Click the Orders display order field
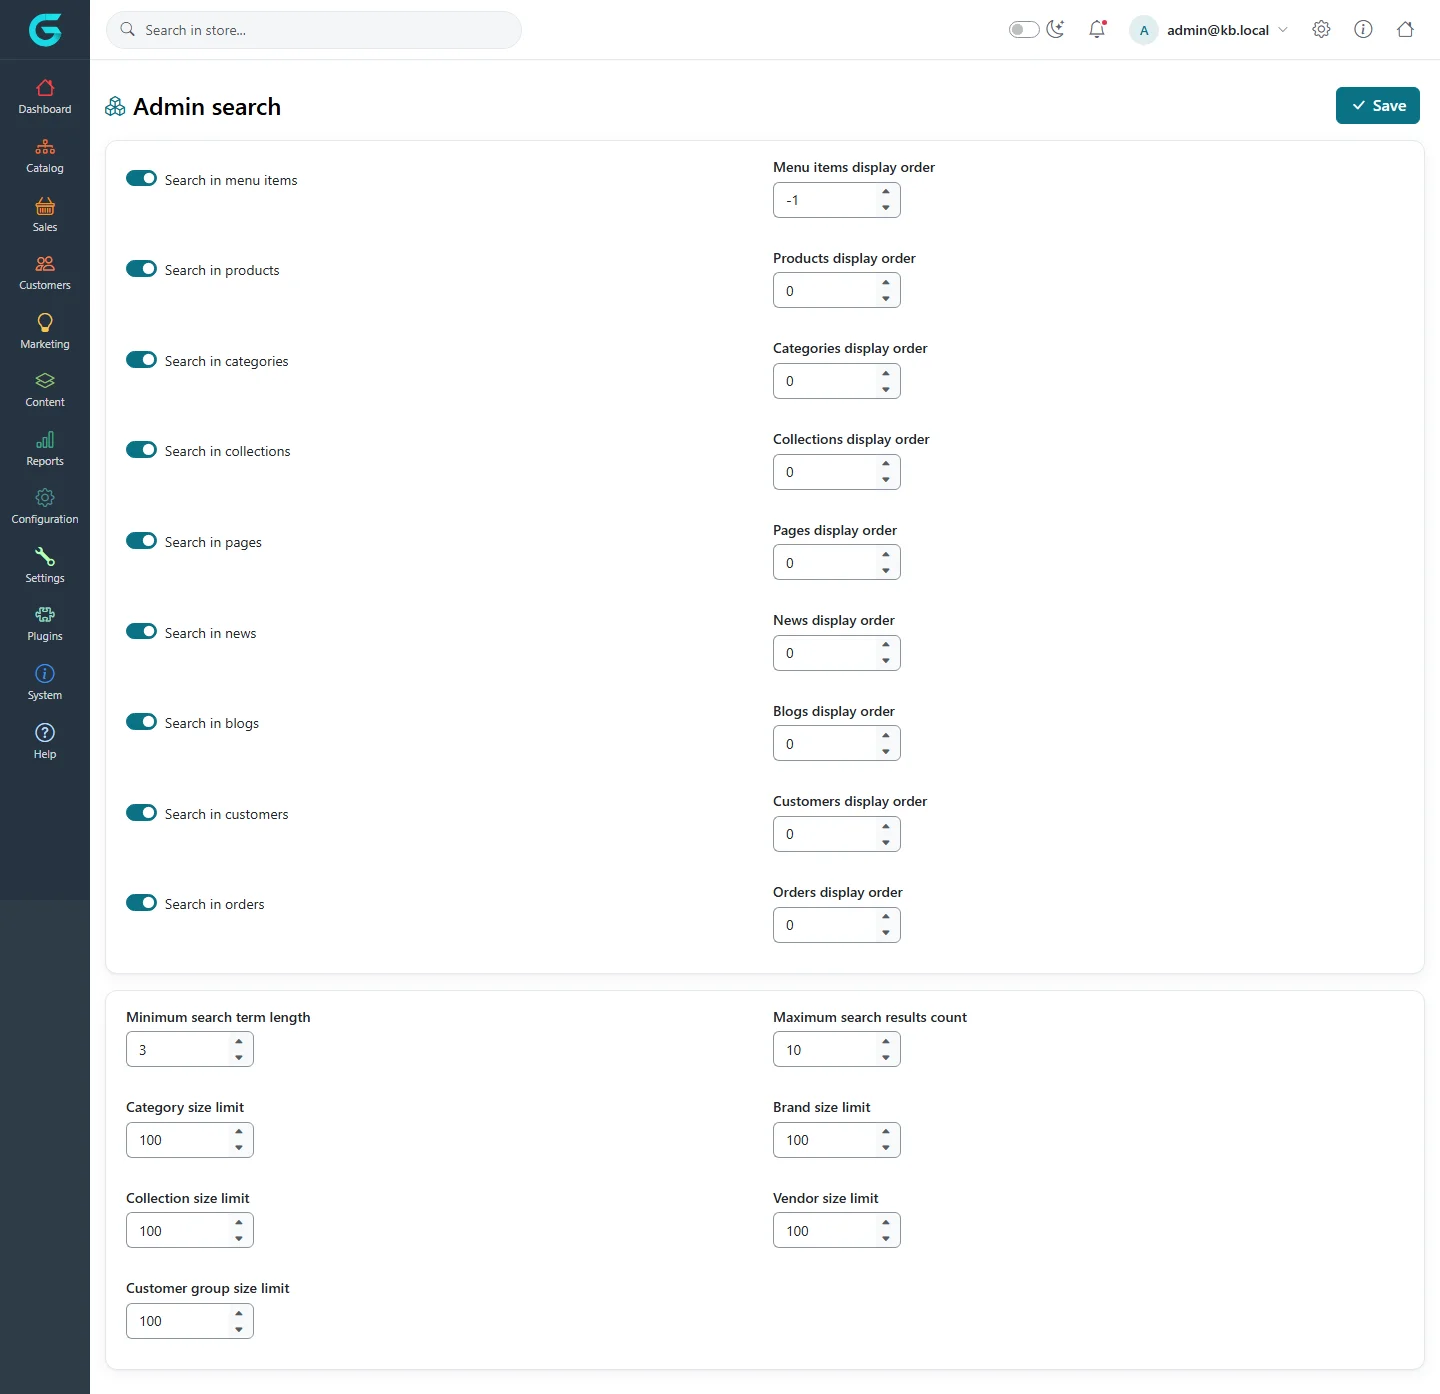Viewport: 1440px width, 1394px height. tap(837, 925)
